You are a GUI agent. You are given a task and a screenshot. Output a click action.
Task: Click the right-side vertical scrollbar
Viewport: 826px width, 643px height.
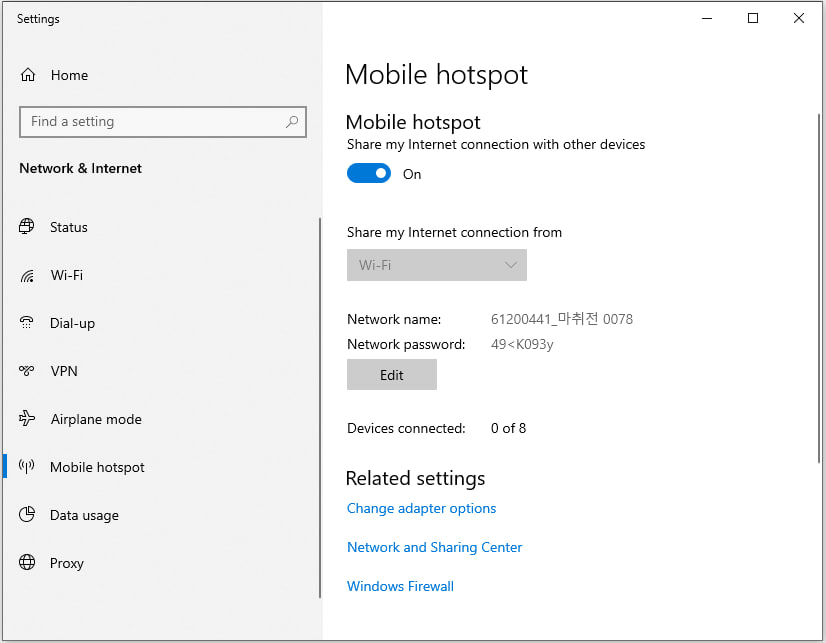point(819,288)
